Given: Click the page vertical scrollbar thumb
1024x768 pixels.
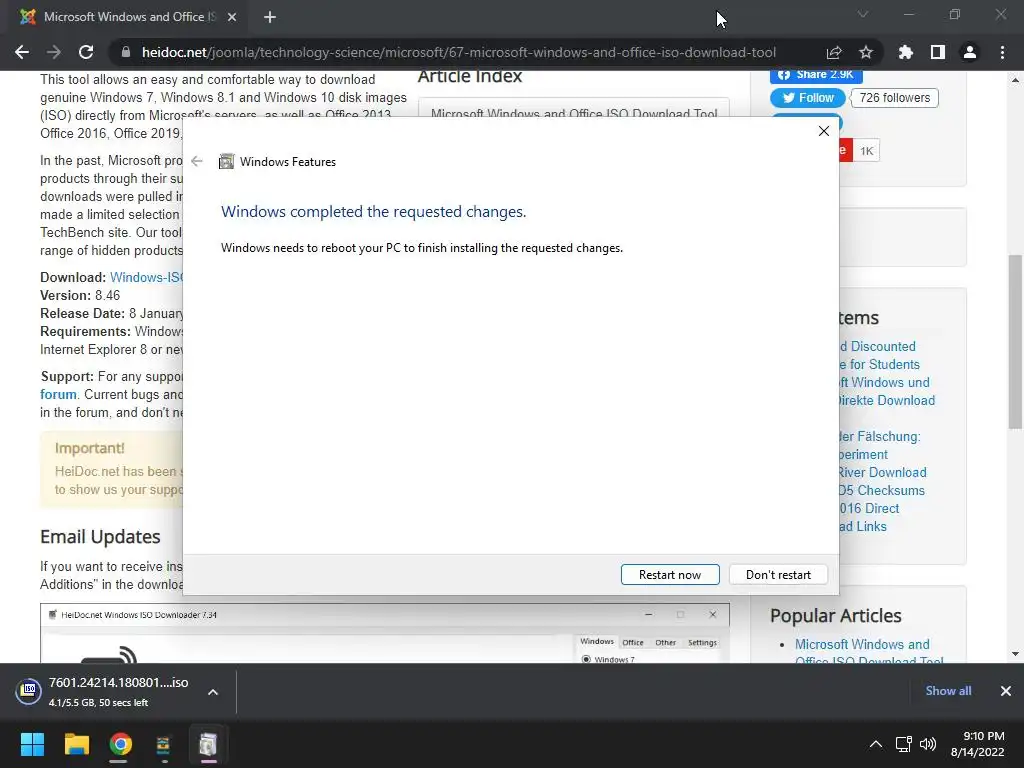Looking at the screenshot, I should pos(1015,342).
